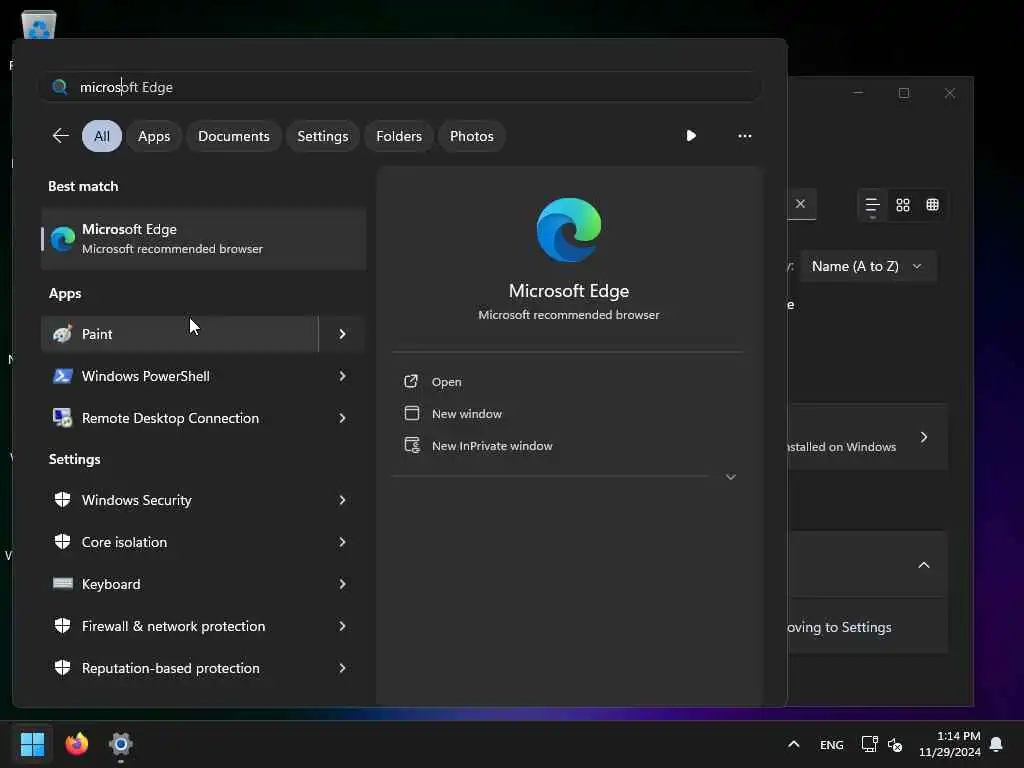Click the search box with microsoft Edge text
Image resolution: width=1024 pixels, height=768 pixels.
(x=400, y=87)
